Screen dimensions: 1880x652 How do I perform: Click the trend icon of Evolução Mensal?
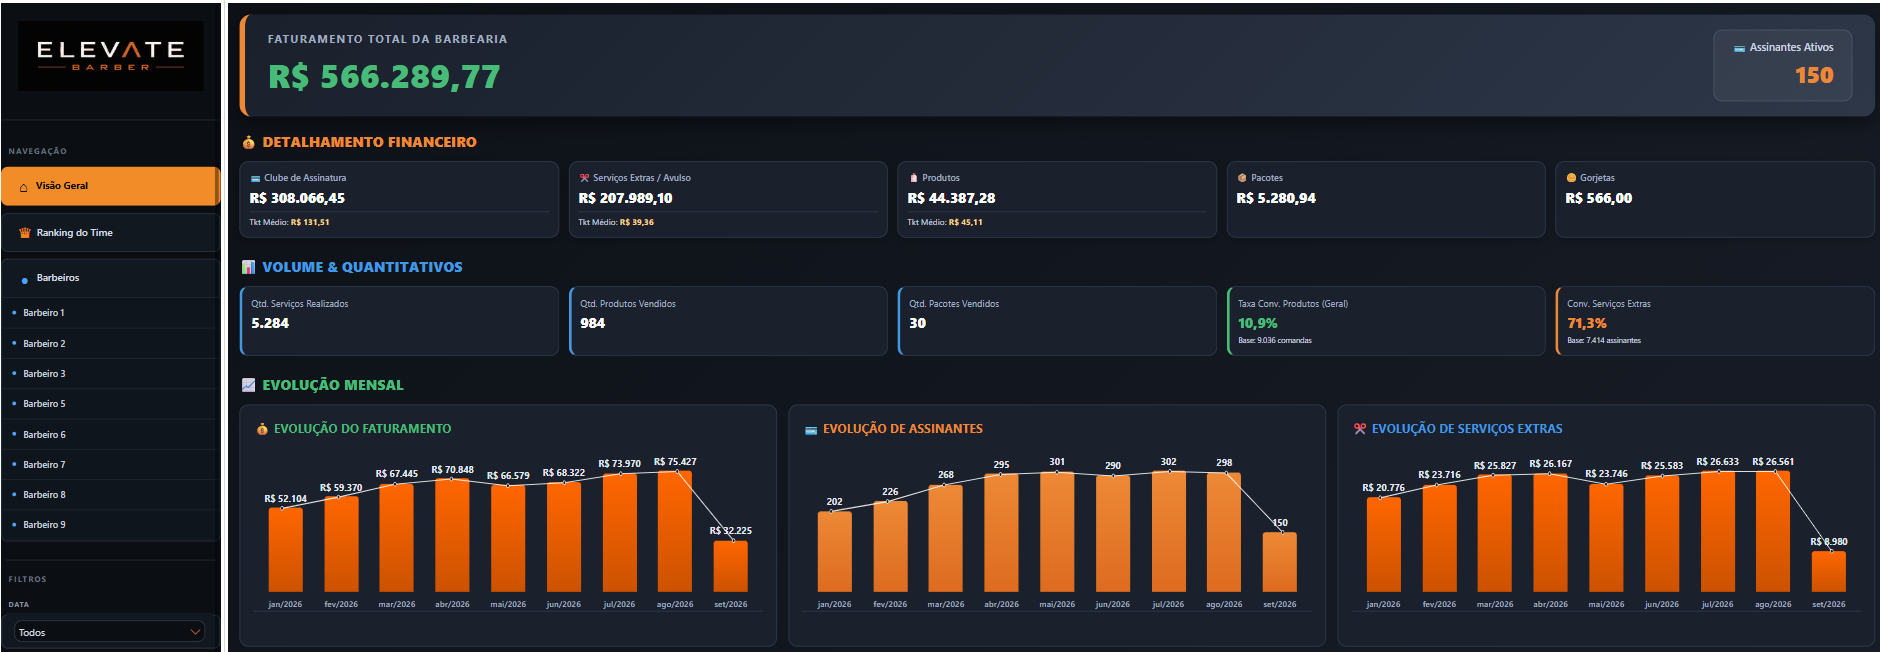(x=249, y=385)
